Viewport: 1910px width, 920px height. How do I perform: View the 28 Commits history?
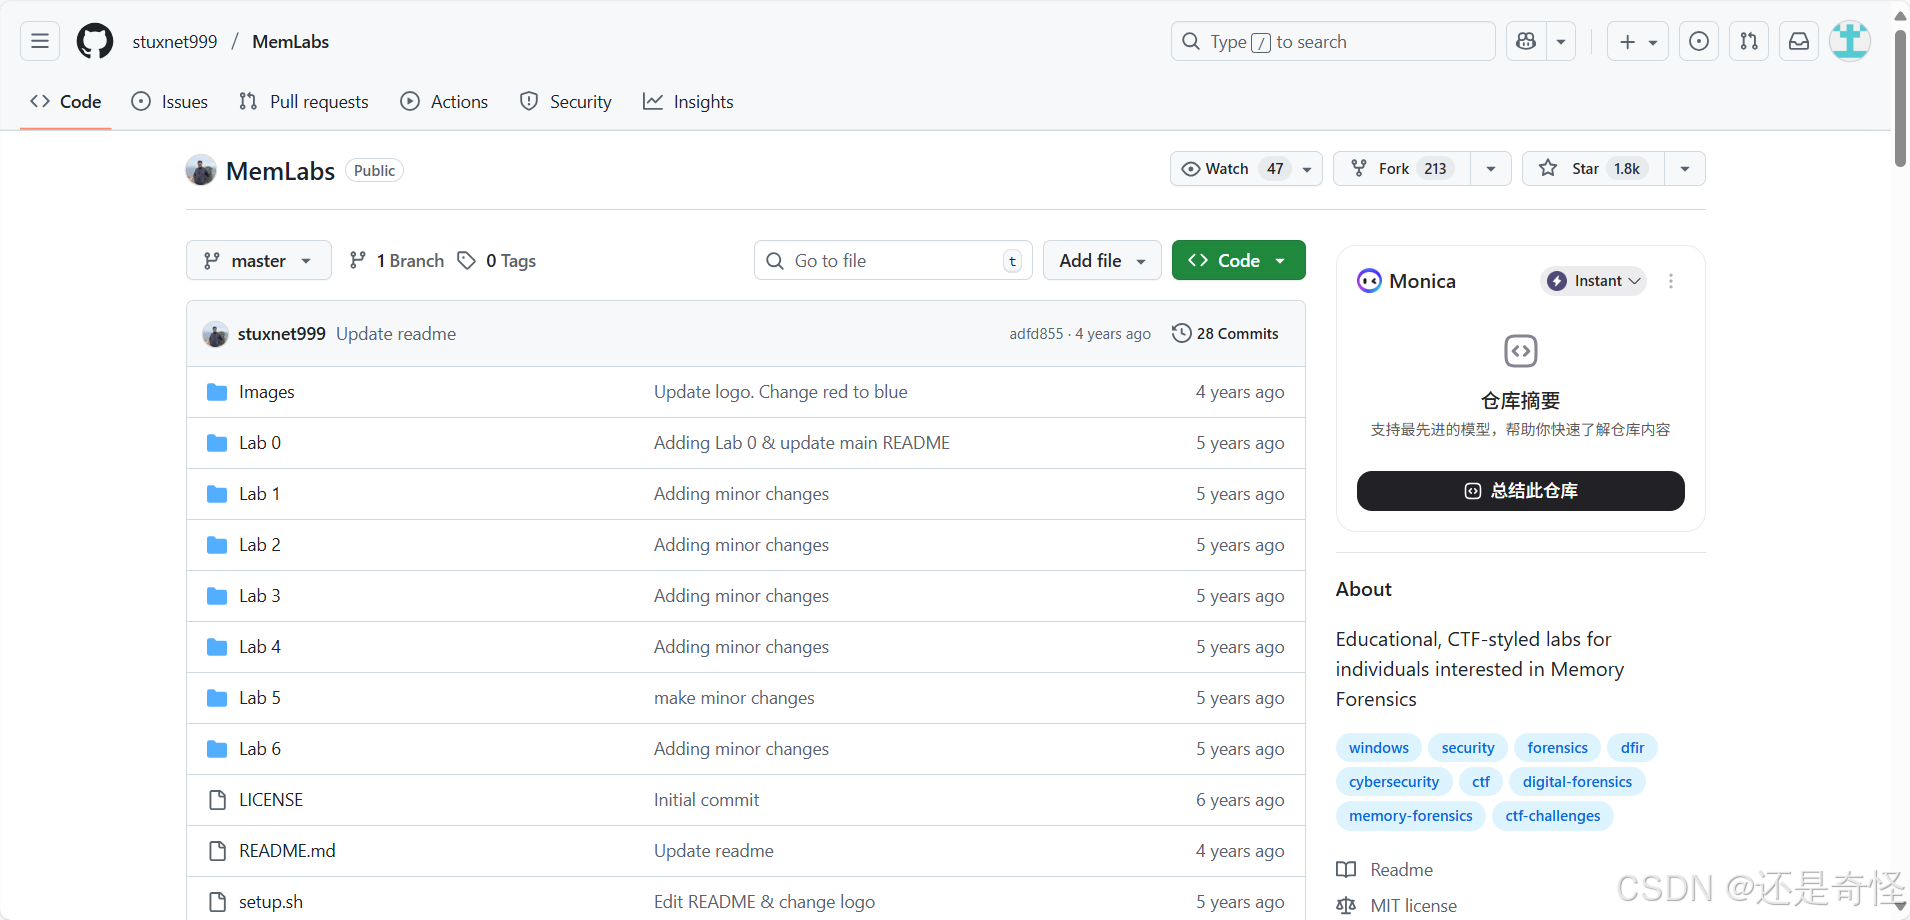click(x=1225, y=334)
